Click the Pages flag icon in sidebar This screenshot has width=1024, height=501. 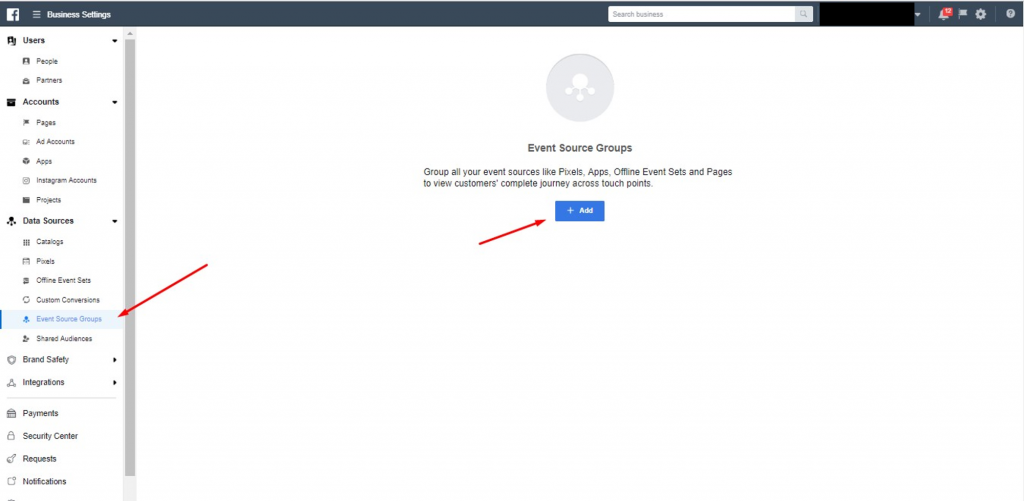26,122
